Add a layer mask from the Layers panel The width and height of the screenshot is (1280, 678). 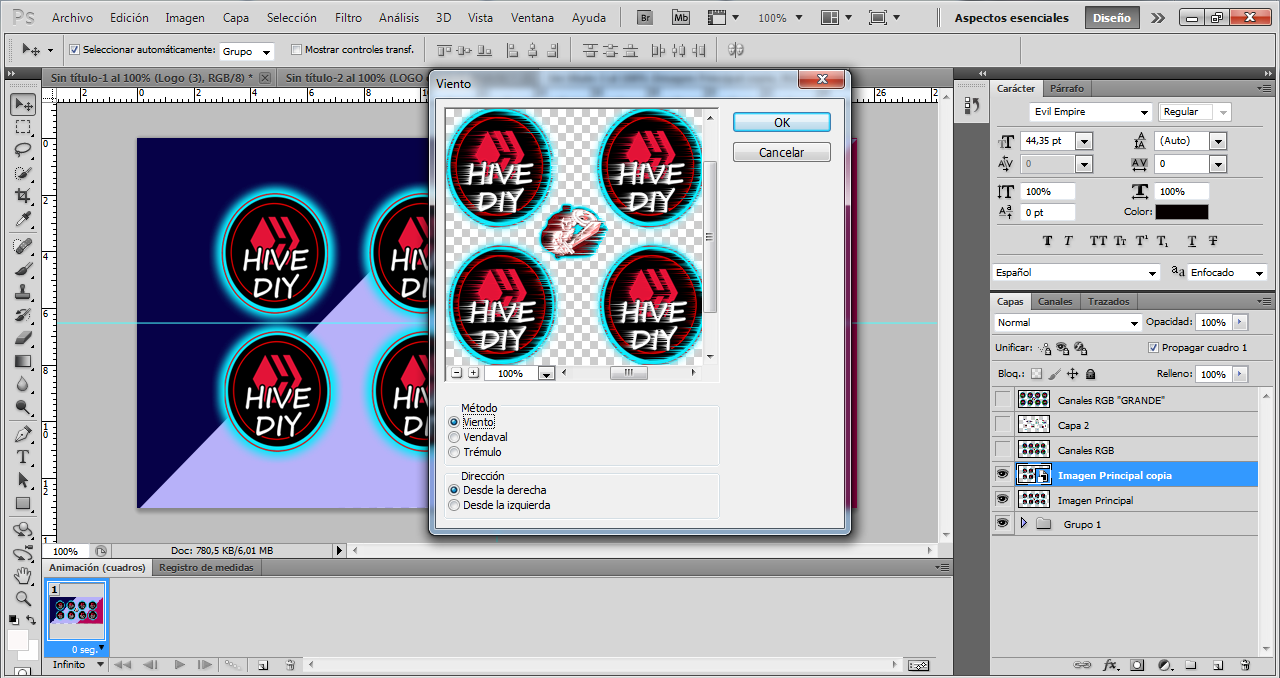1137,665
